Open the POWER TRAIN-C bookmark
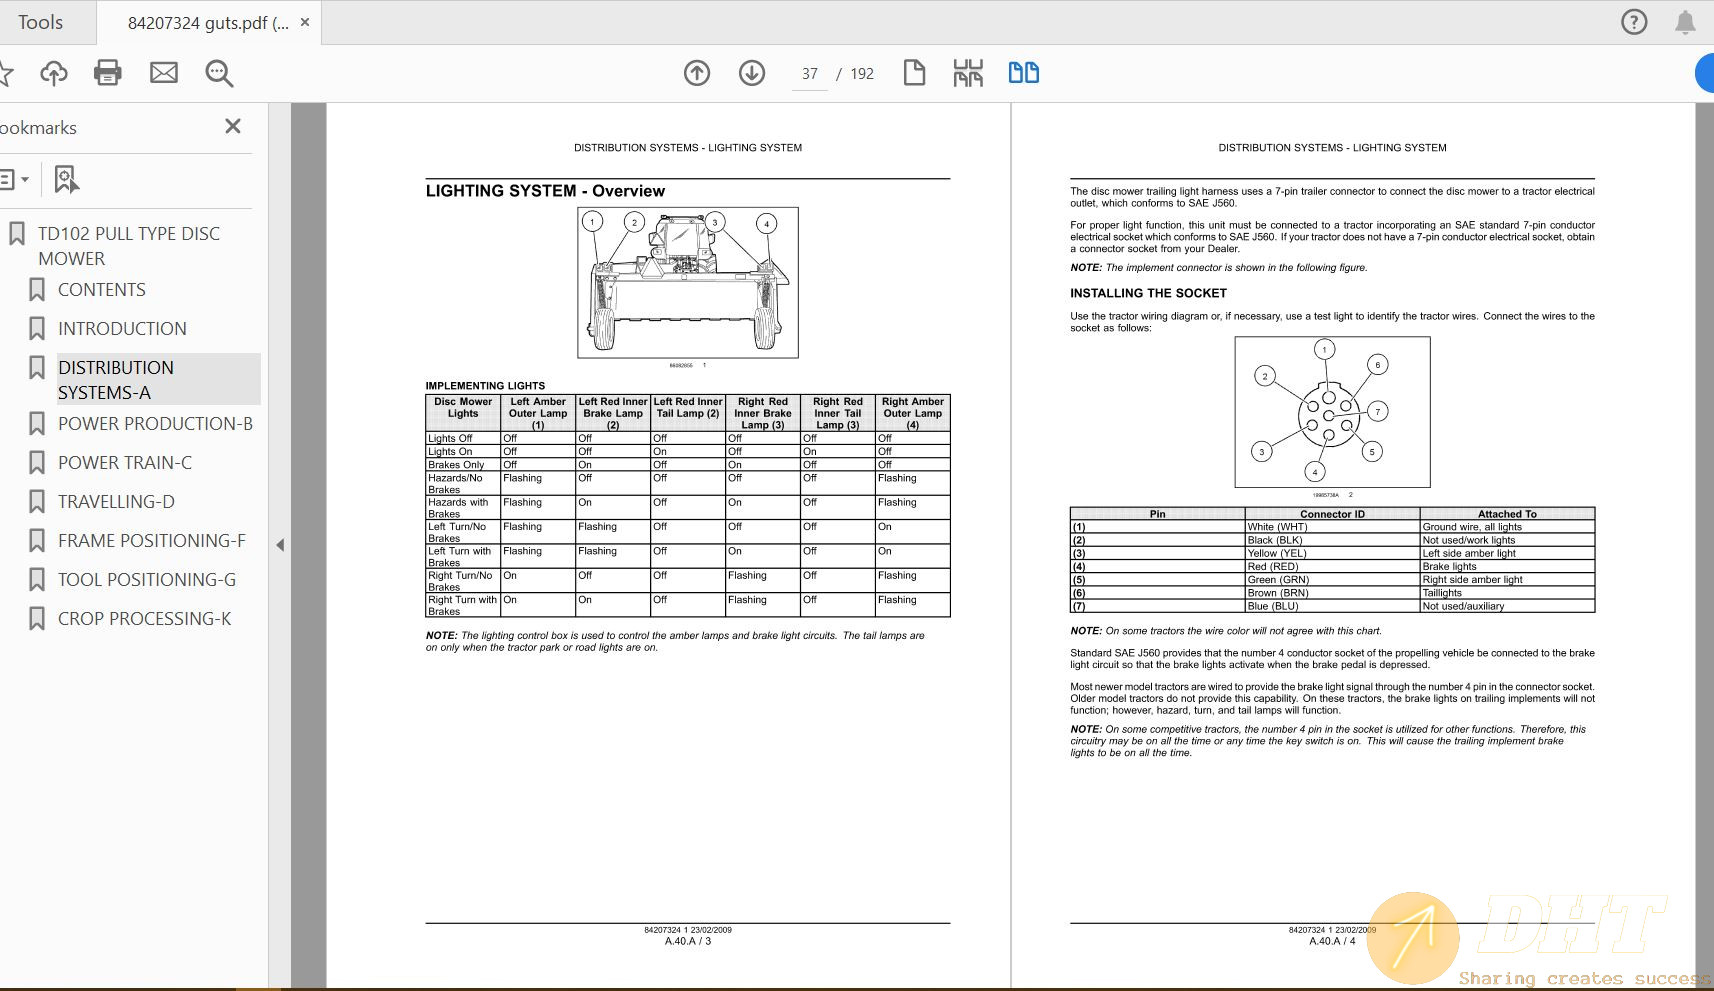 point(125,463)
